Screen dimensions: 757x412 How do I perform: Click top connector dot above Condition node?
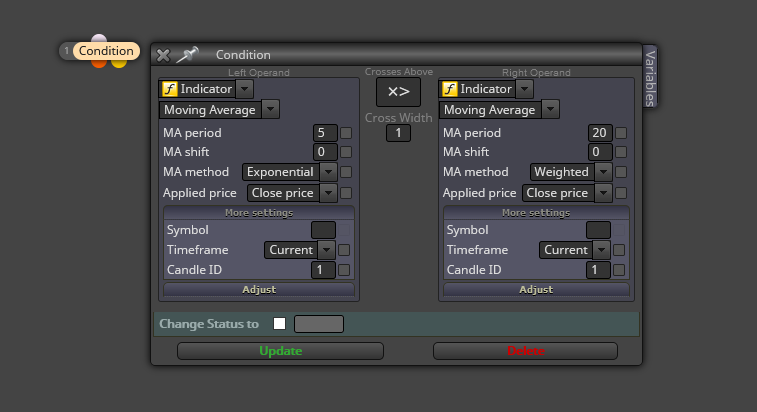(x=99, y=38)
